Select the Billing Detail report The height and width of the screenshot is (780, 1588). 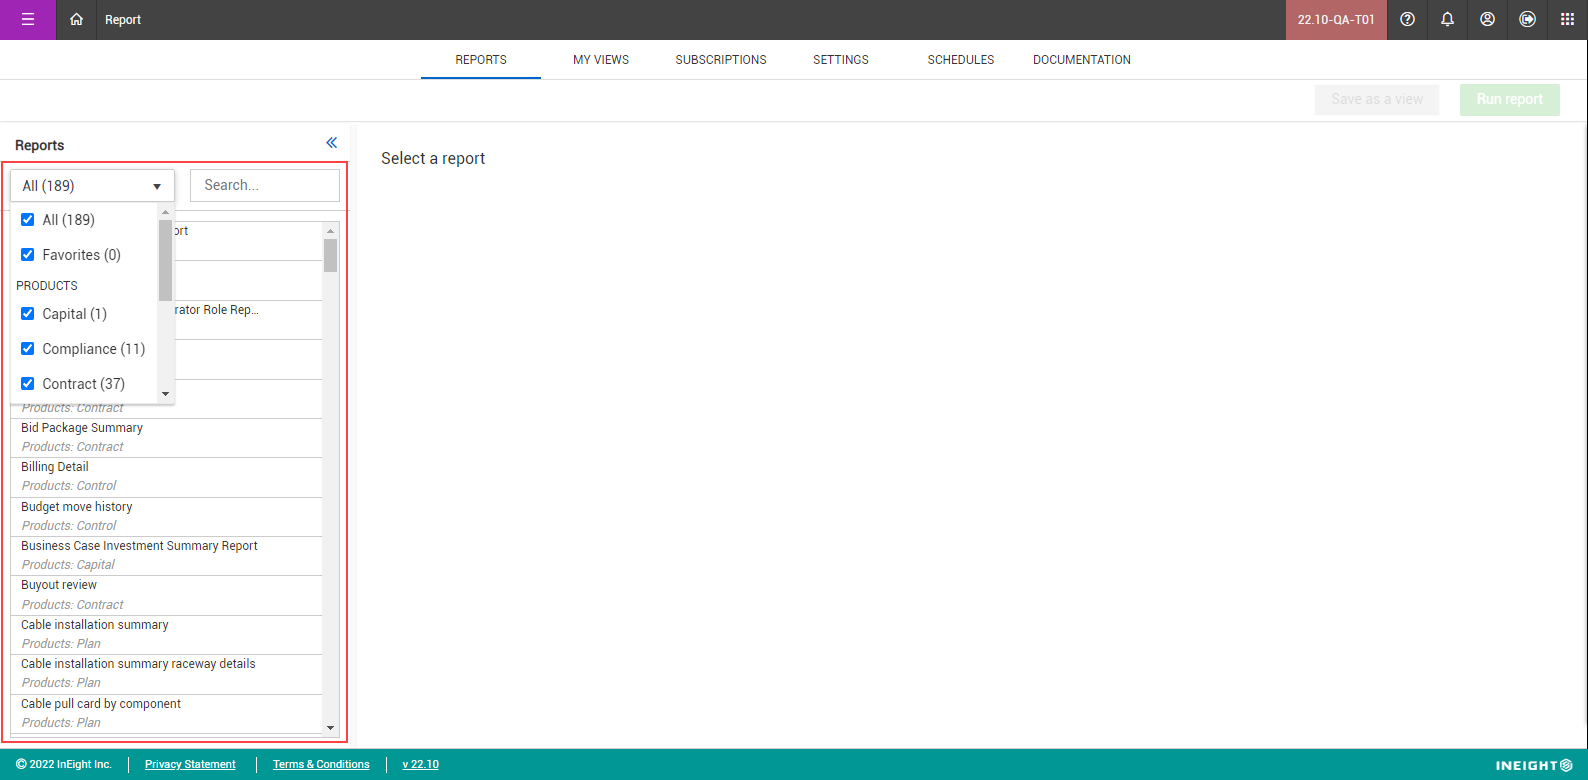tap(55, 467)
